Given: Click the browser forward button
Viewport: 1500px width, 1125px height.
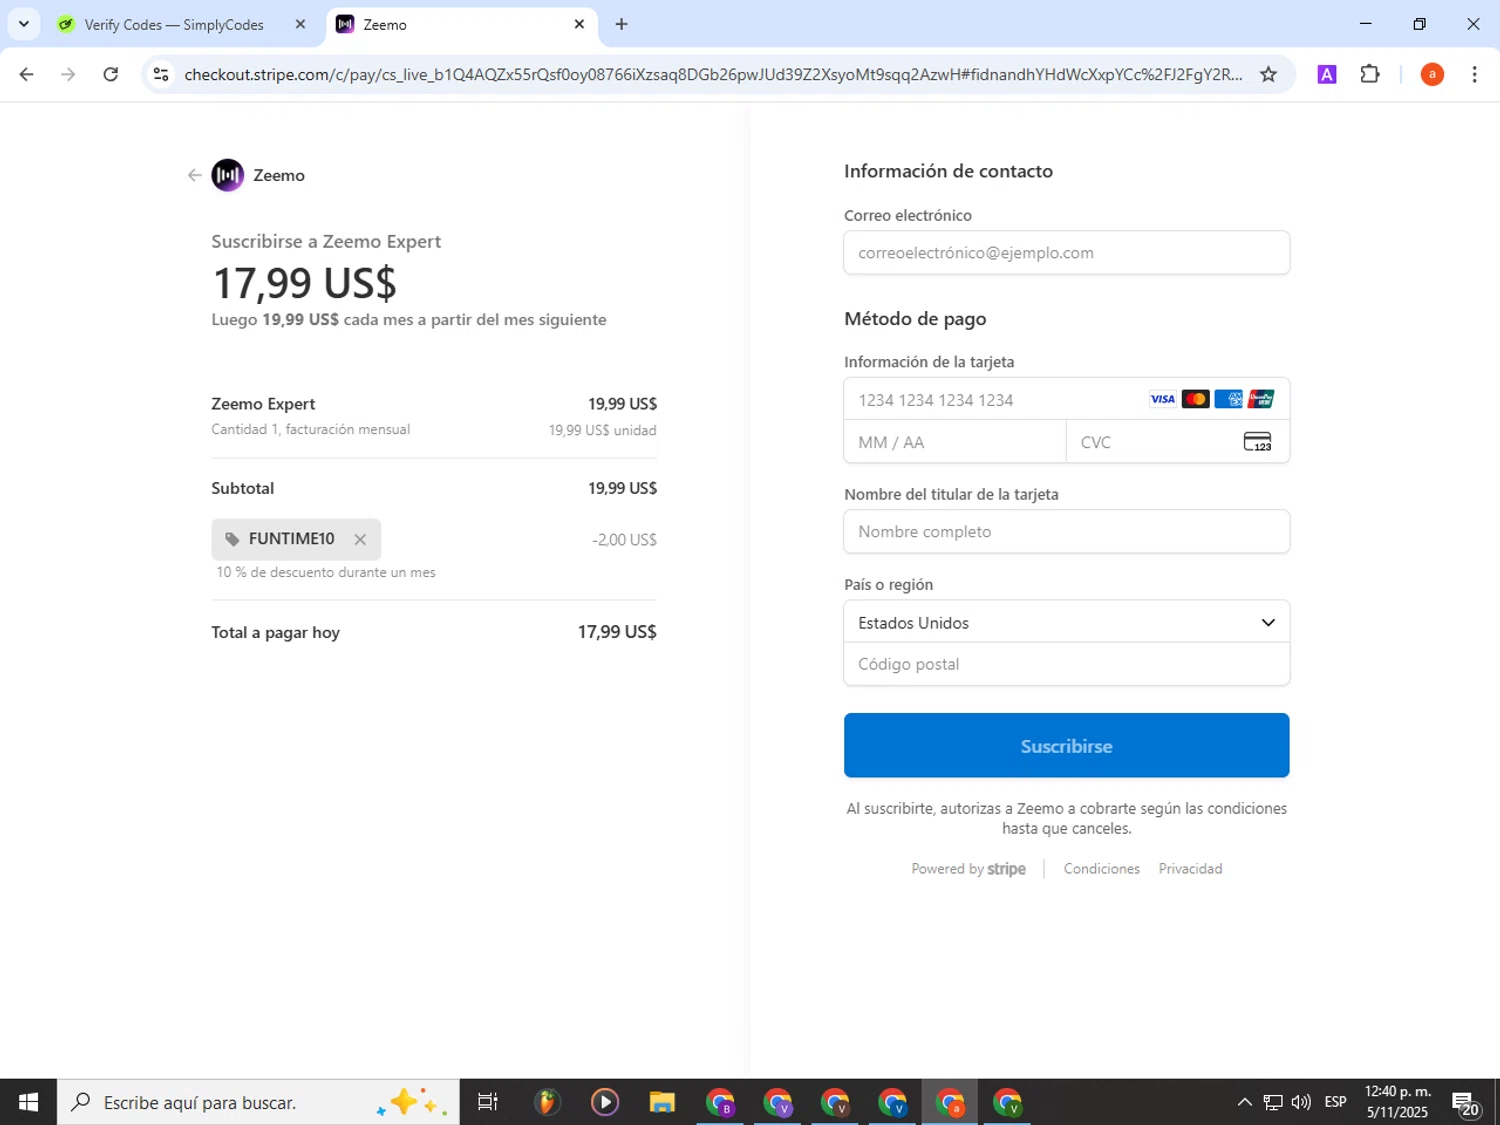Looking at the screenshot, I should [68, 74].
